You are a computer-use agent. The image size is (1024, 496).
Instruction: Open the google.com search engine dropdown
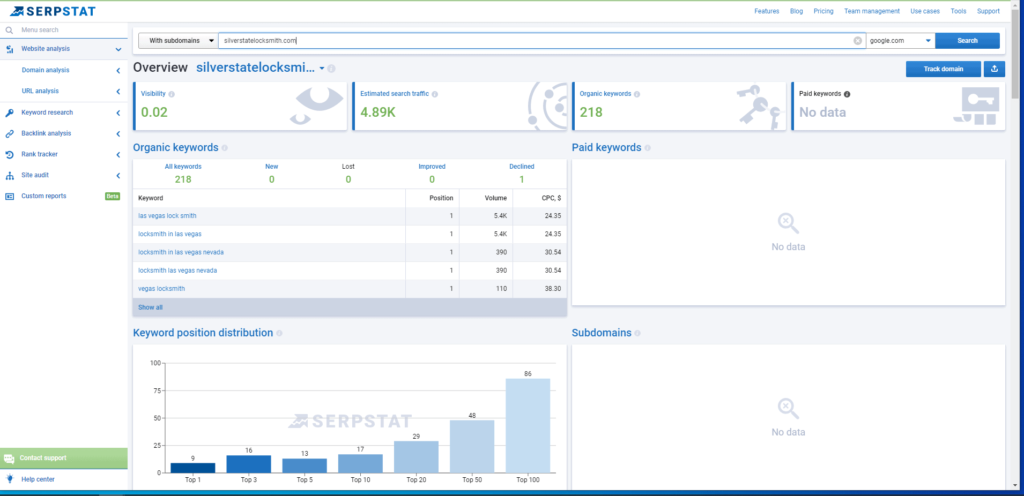click(899, 41)
